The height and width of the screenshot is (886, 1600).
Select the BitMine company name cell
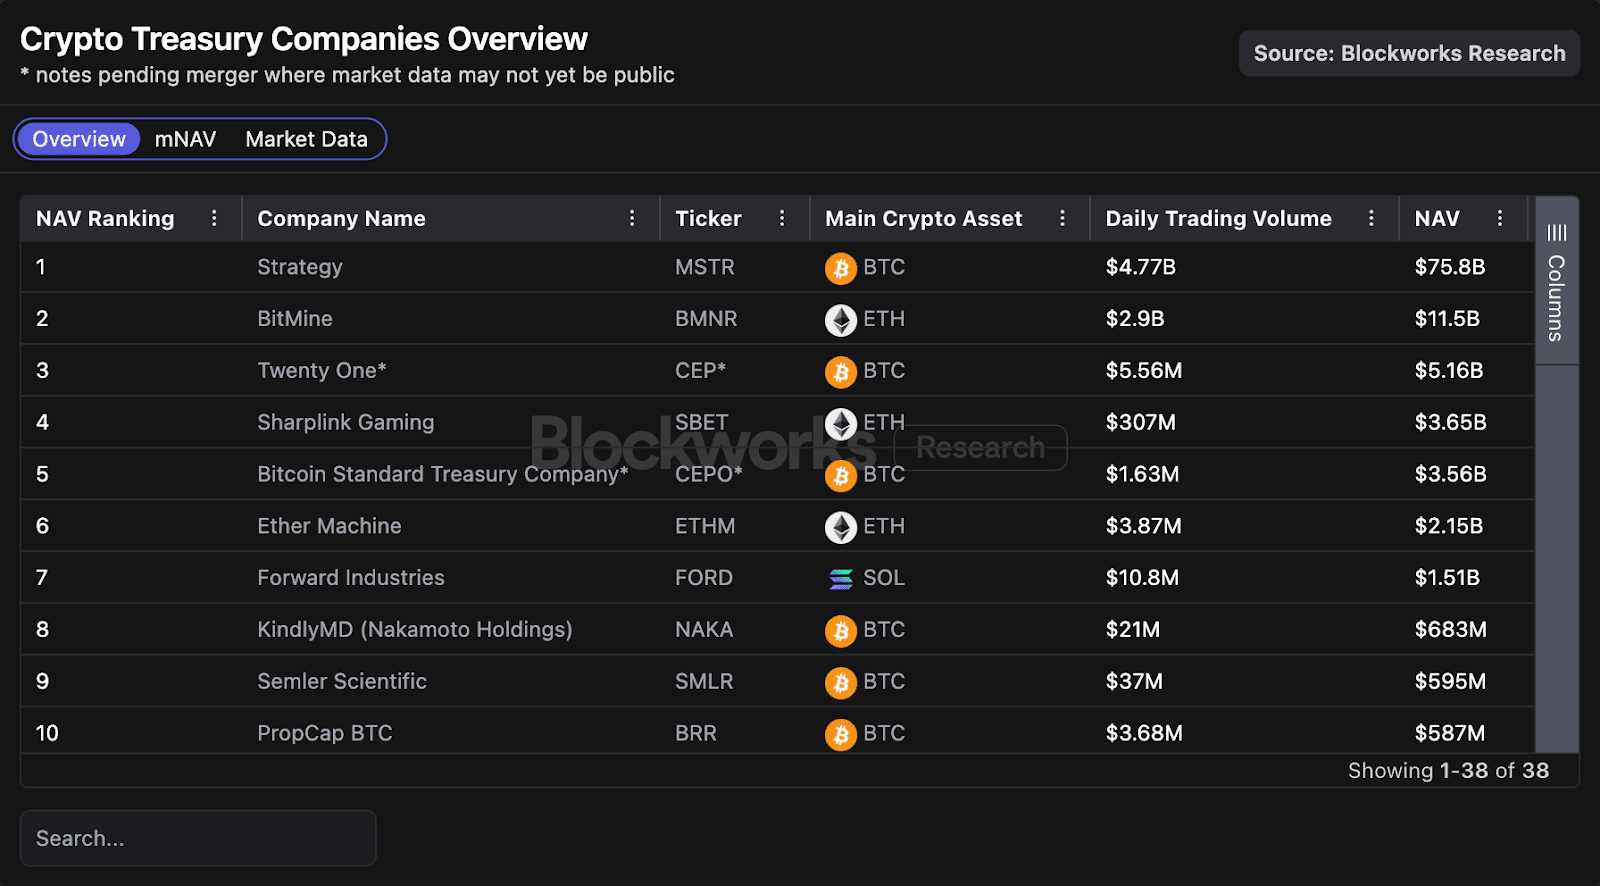click(x=295, y=319)
